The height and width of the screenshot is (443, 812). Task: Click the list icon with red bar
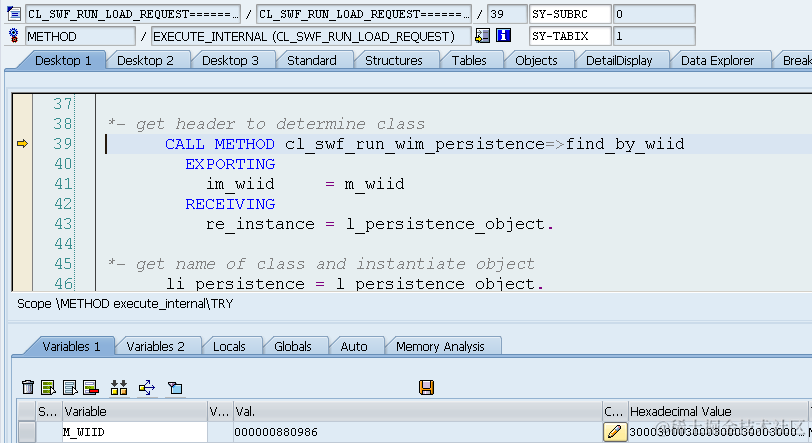pos(91,387)
